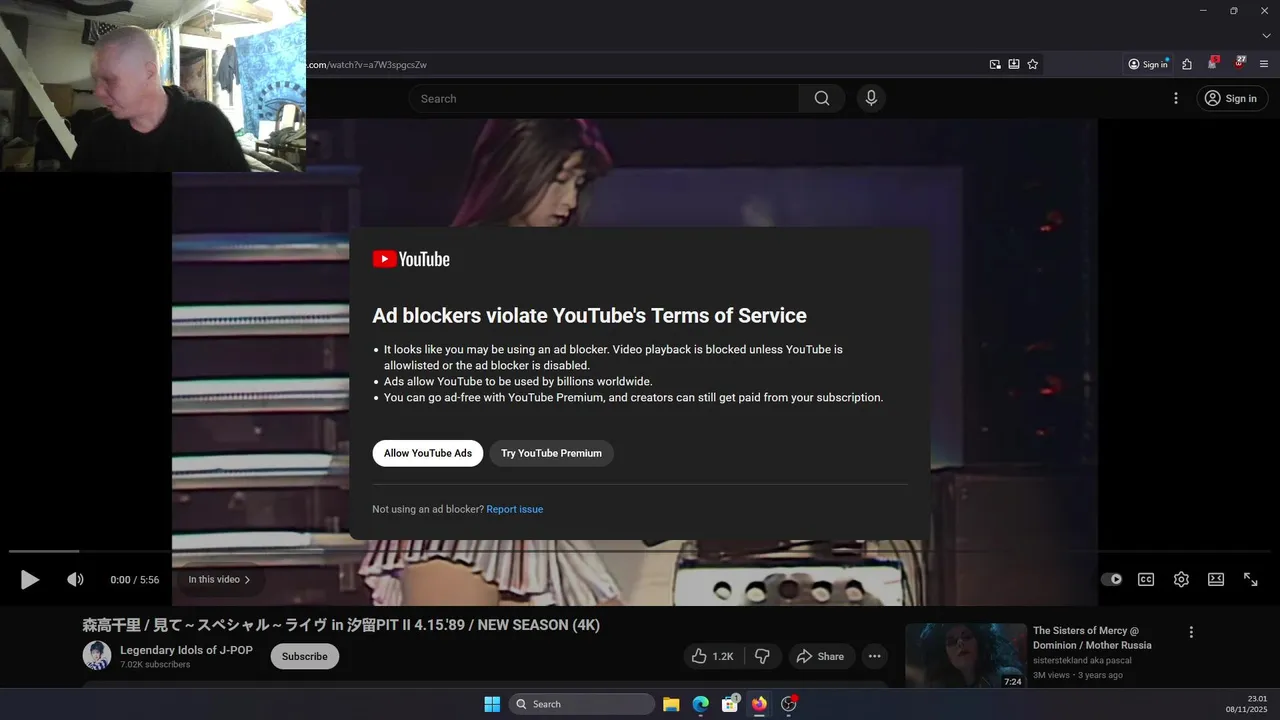Mute the video with the speaker icon
This screenshot has width=1280, height=720.
tap(75, 579)
